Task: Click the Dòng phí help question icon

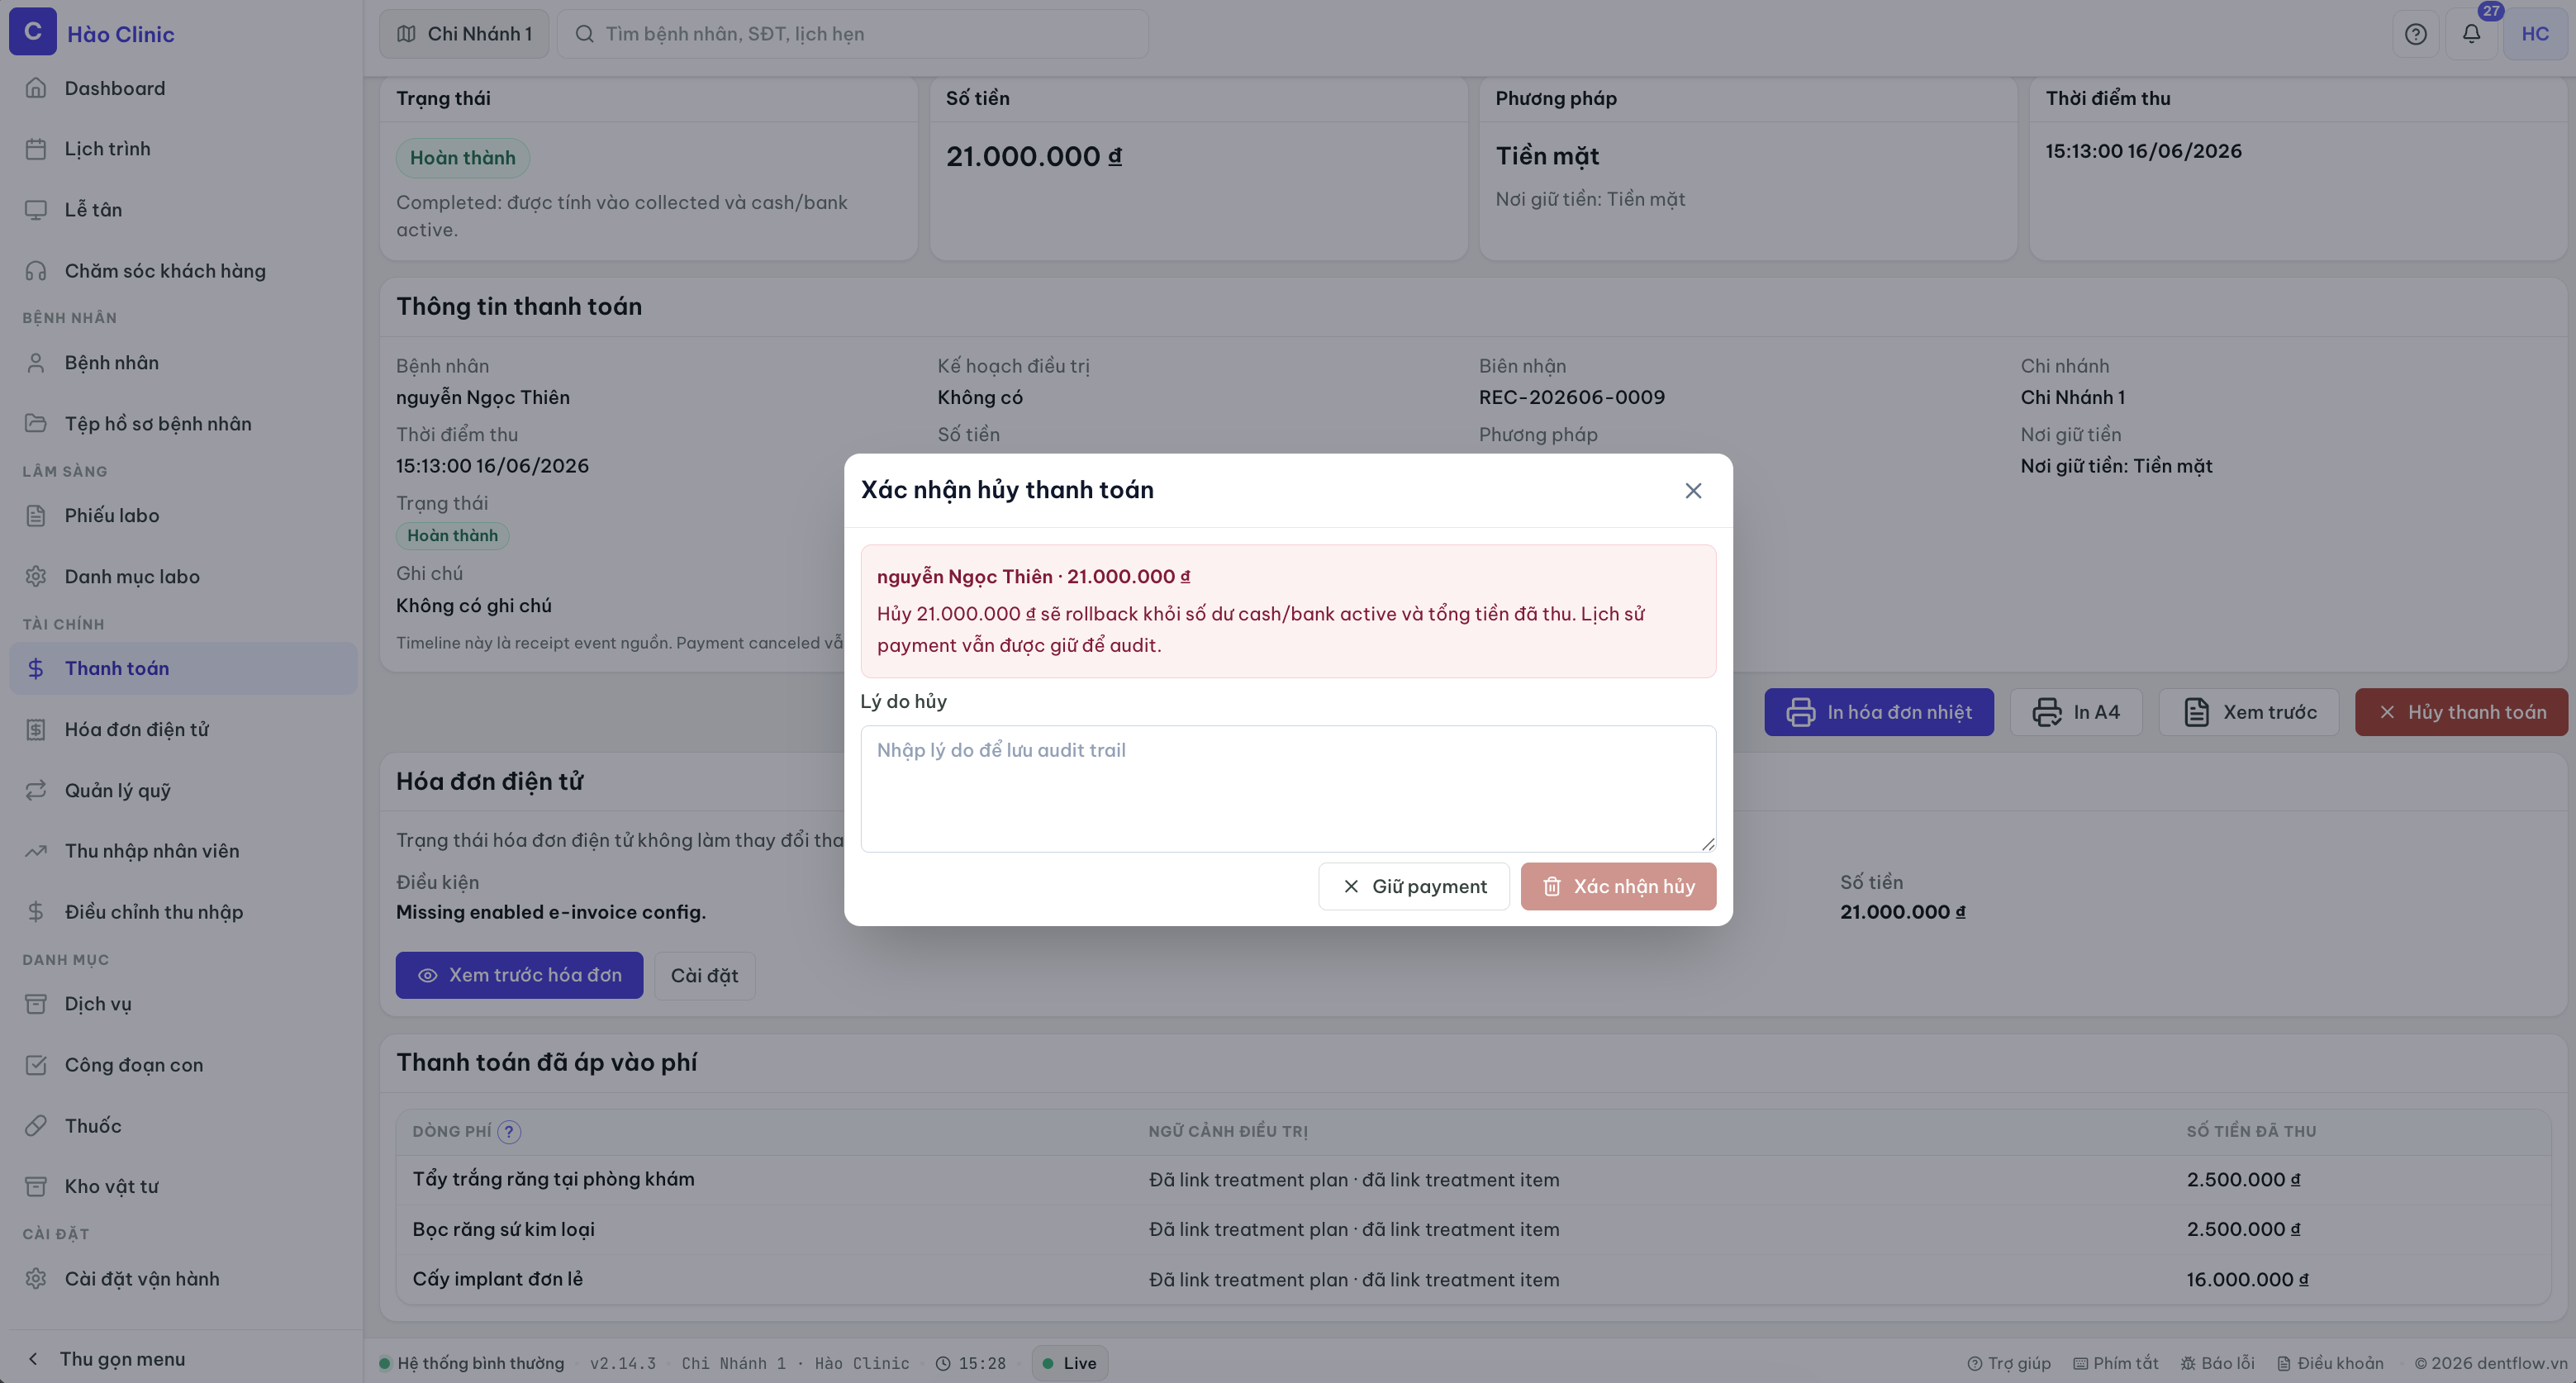Action: point(509,1131)
